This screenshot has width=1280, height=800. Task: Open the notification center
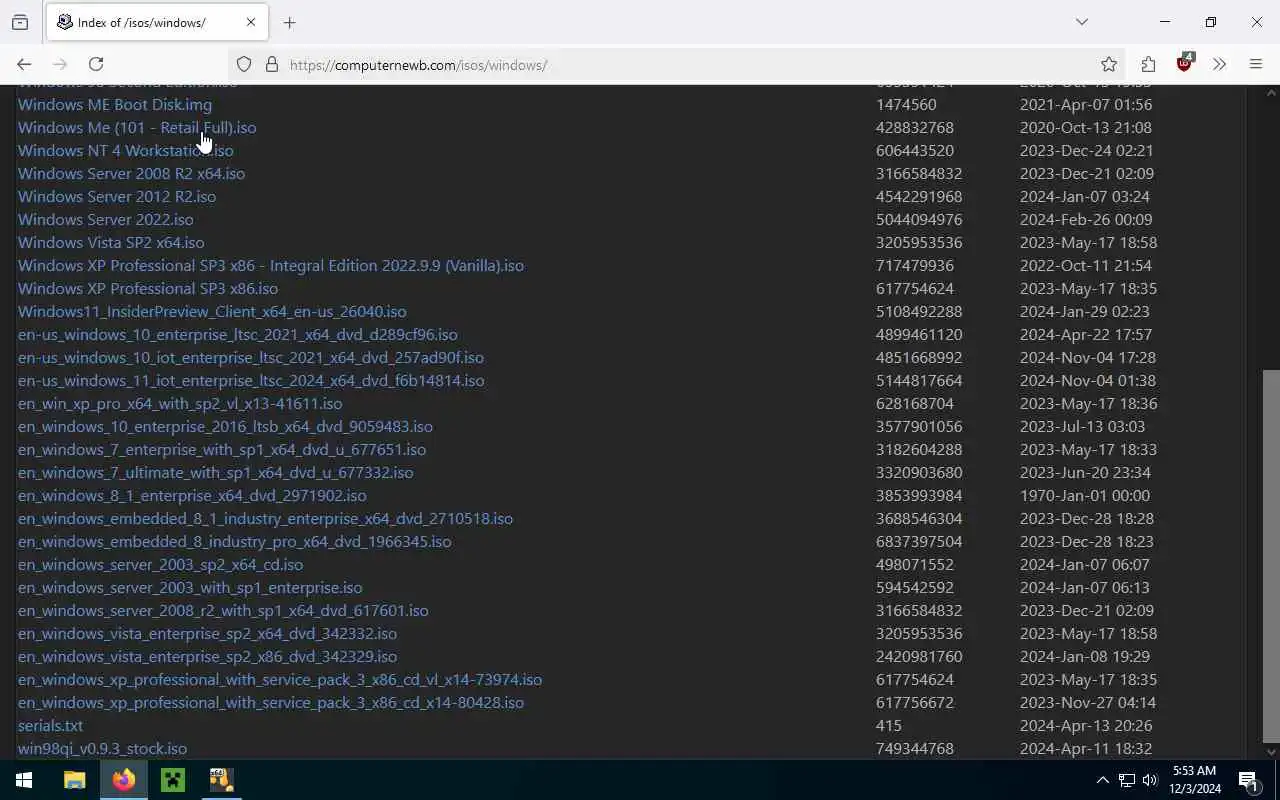[1248, 780]
